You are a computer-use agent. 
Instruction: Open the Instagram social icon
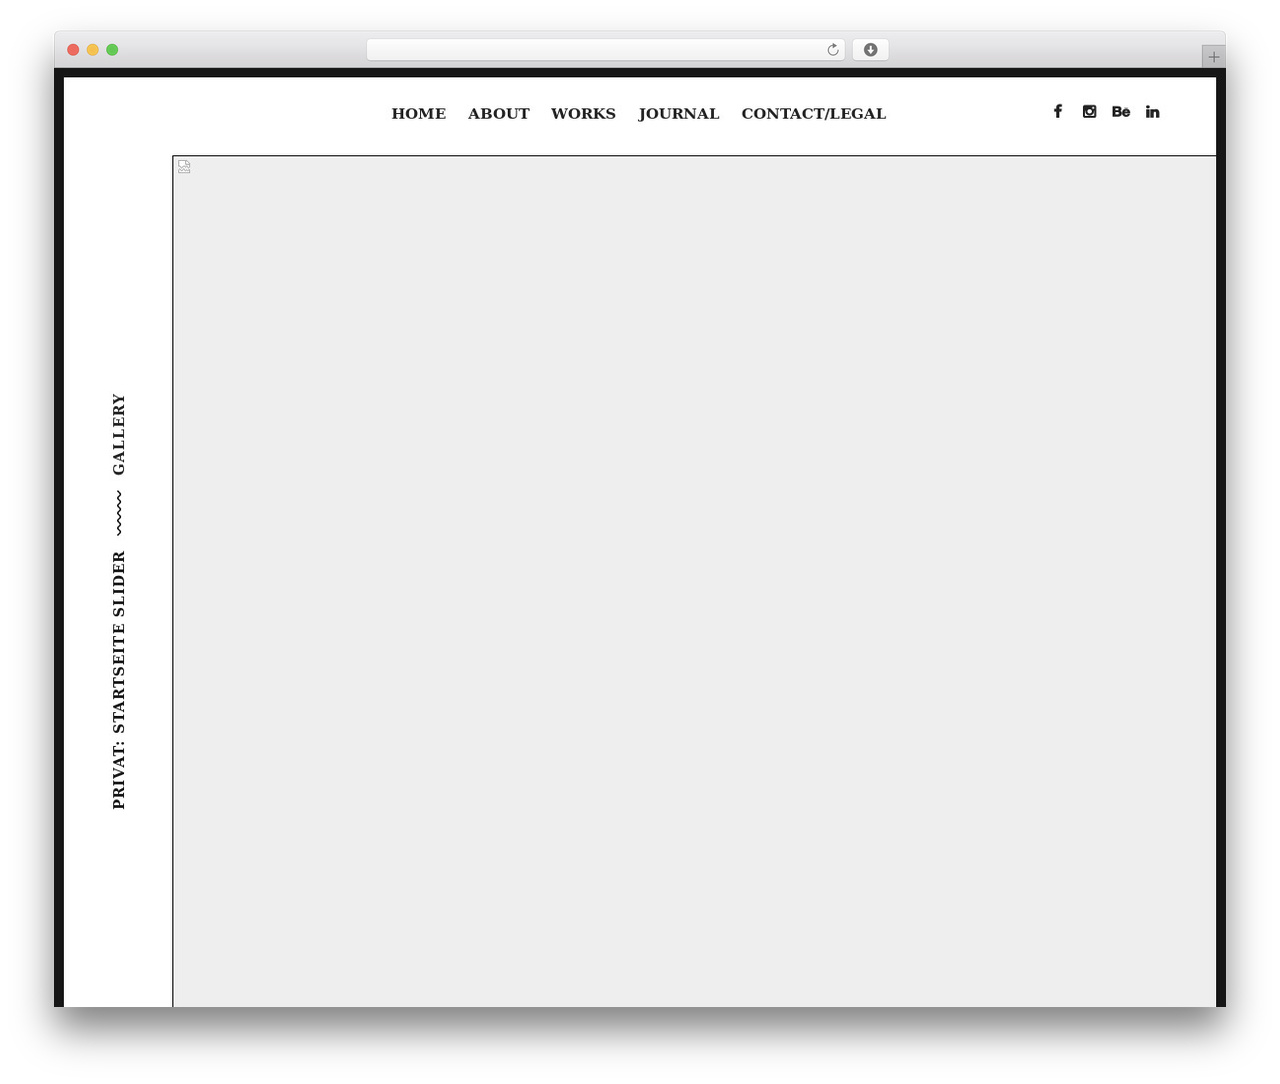click(1089, 111)
